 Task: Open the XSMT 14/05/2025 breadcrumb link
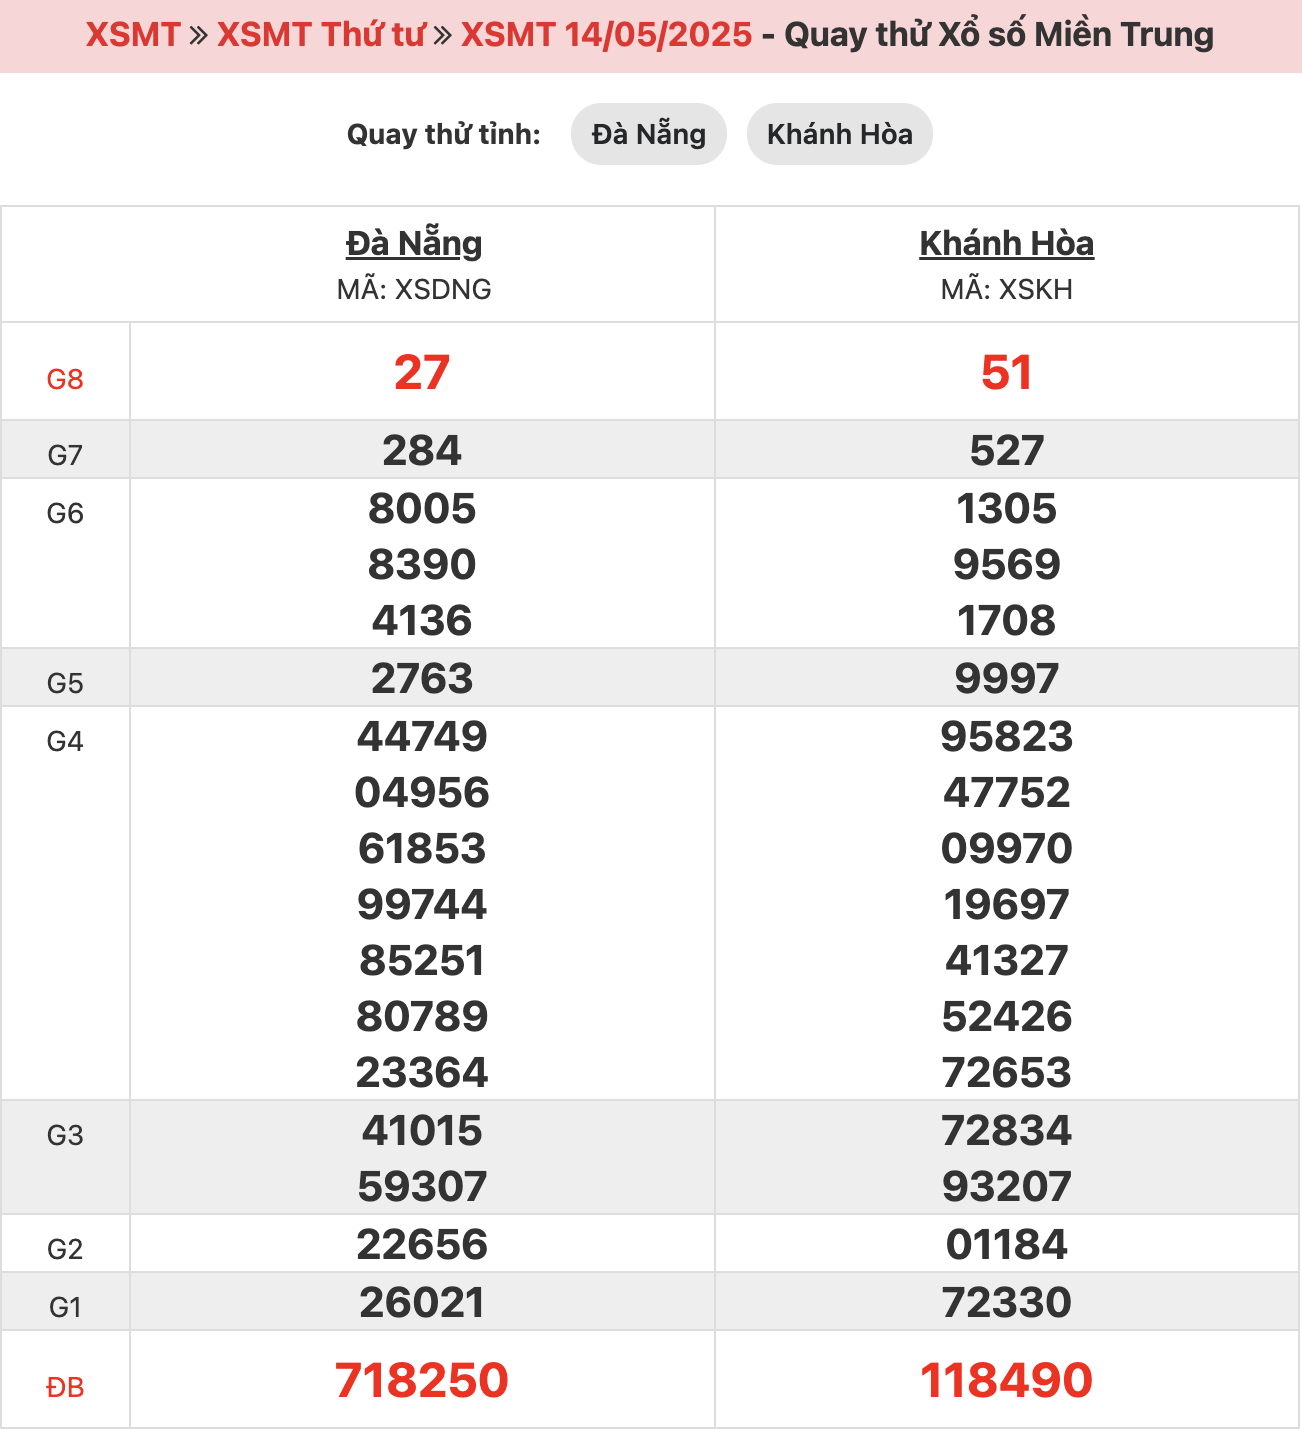pos(606,35)
